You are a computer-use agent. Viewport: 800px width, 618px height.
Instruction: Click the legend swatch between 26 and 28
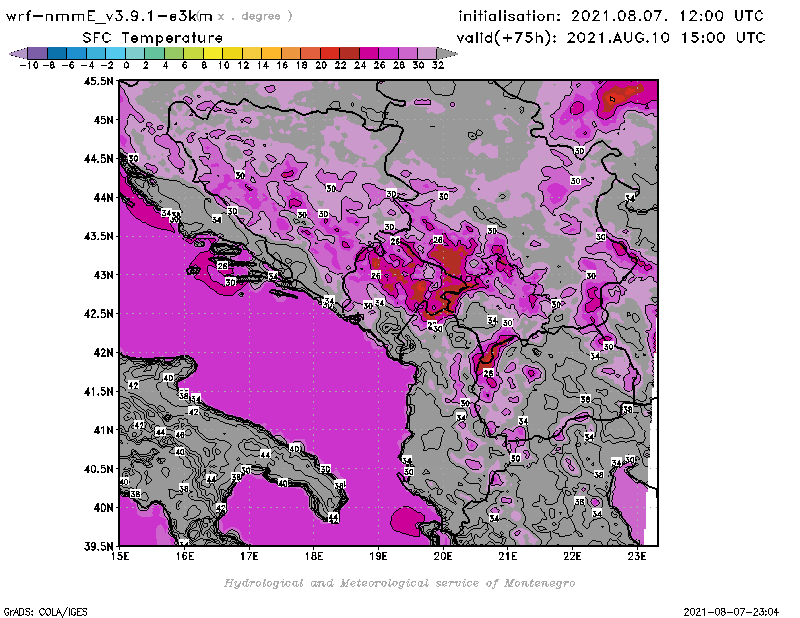tap(388, 53)
